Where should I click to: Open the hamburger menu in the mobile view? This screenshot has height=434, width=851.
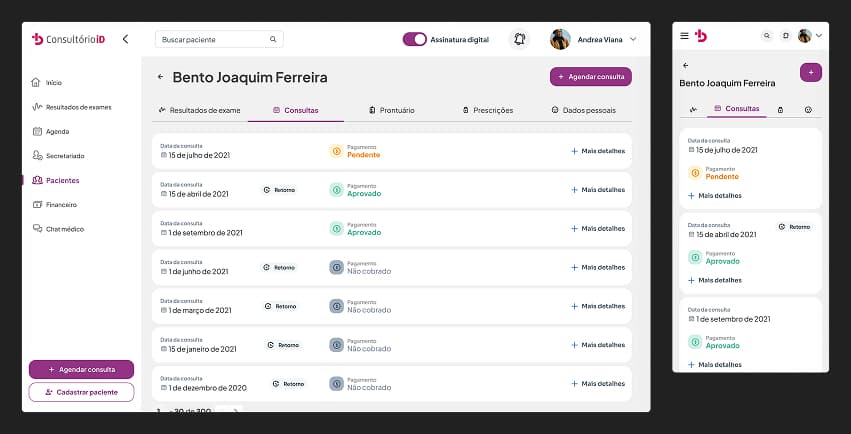(x=684, y=36)
